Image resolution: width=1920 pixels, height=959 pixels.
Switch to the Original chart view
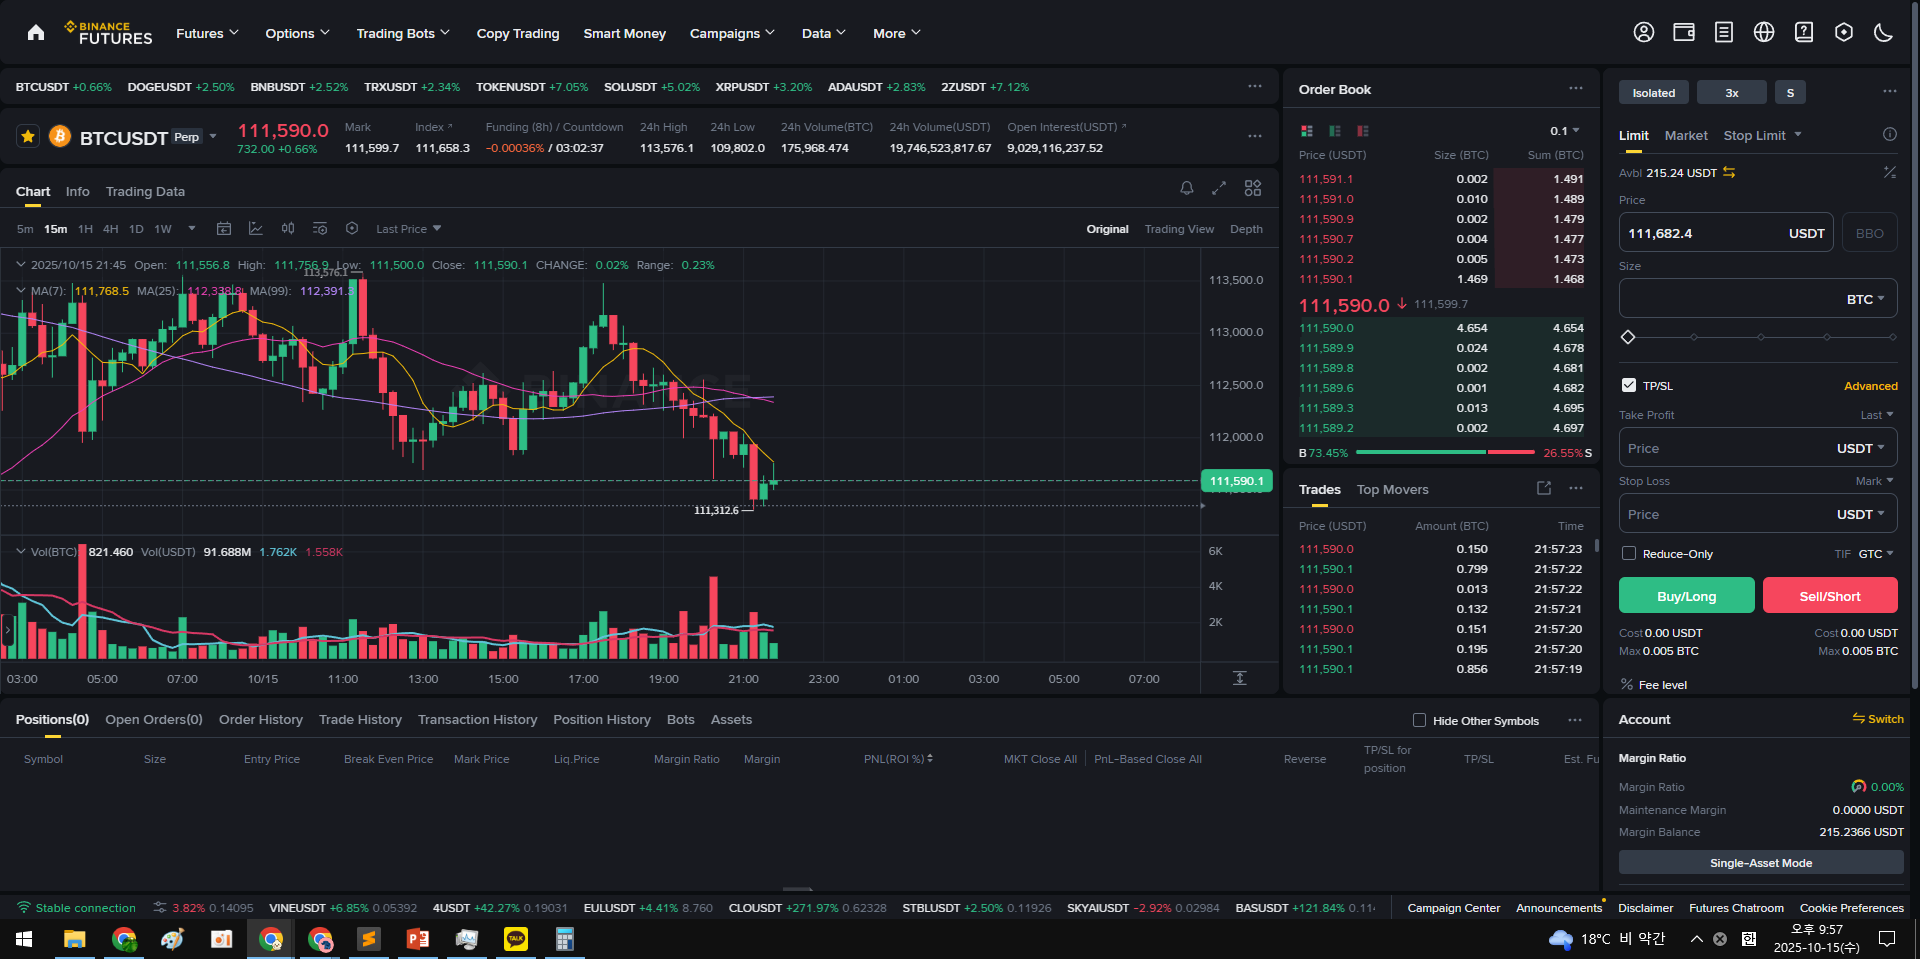pyautogui.click(x=1108, y=229)
